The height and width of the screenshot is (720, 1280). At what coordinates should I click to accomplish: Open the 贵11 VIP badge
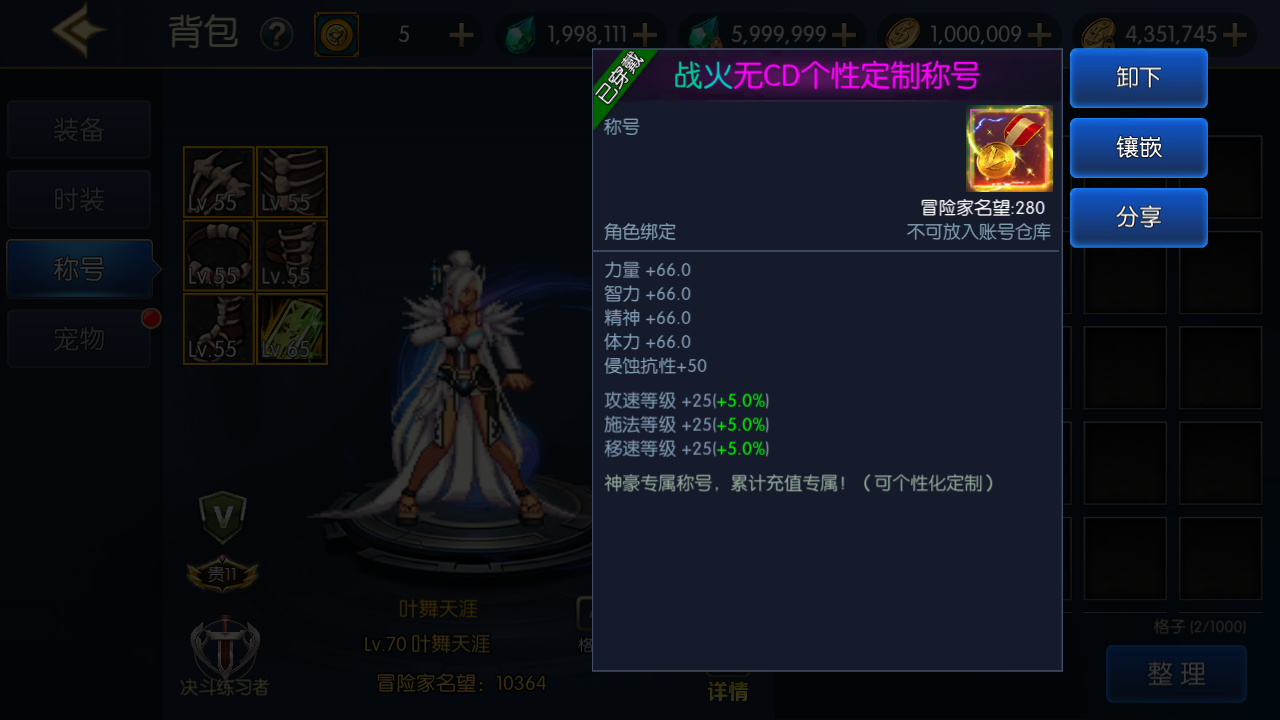222,574
